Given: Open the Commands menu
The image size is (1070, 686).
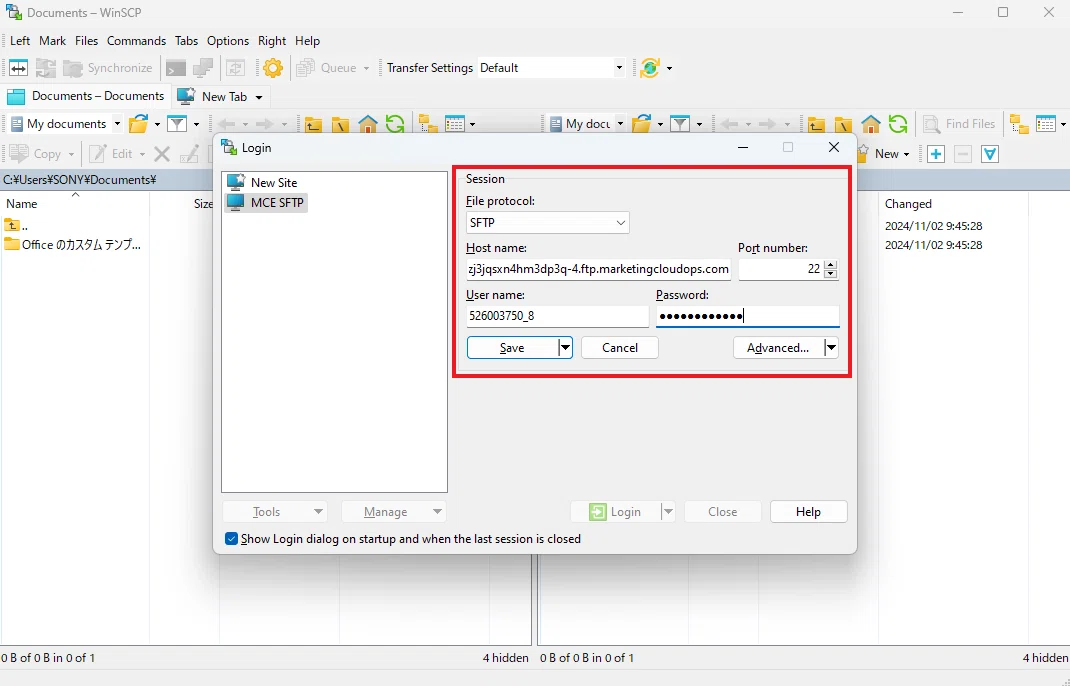Looking at the screenshot, I should click(x=136, y=41).
